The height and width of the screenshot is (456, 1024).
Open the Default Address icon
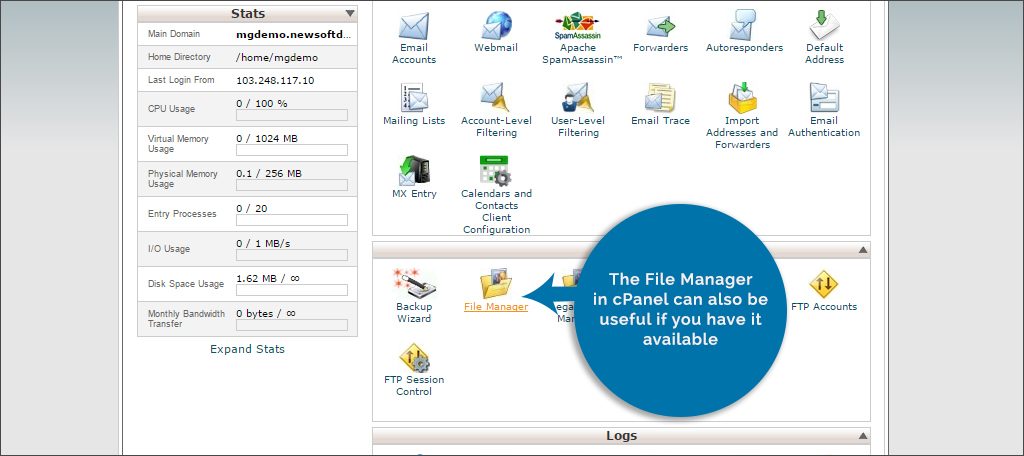pyautogui.click(x=824, y=25)
